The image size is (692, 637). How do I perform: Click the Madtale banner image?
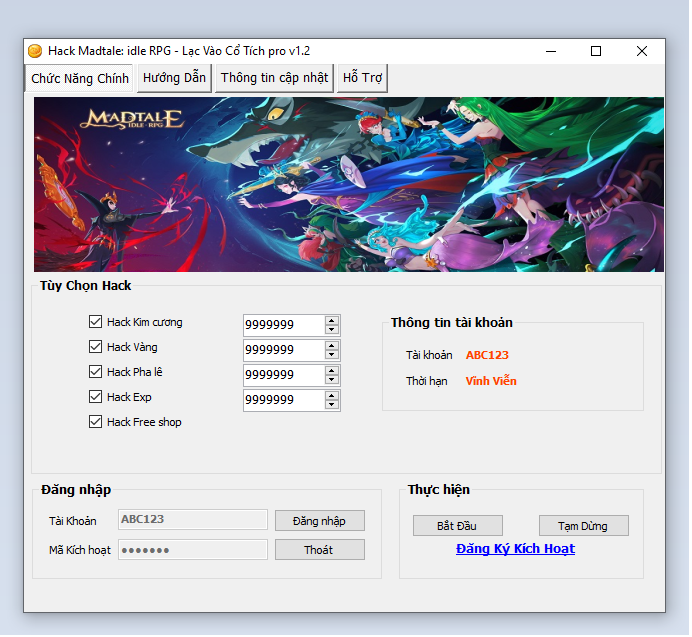pos(349,184)
